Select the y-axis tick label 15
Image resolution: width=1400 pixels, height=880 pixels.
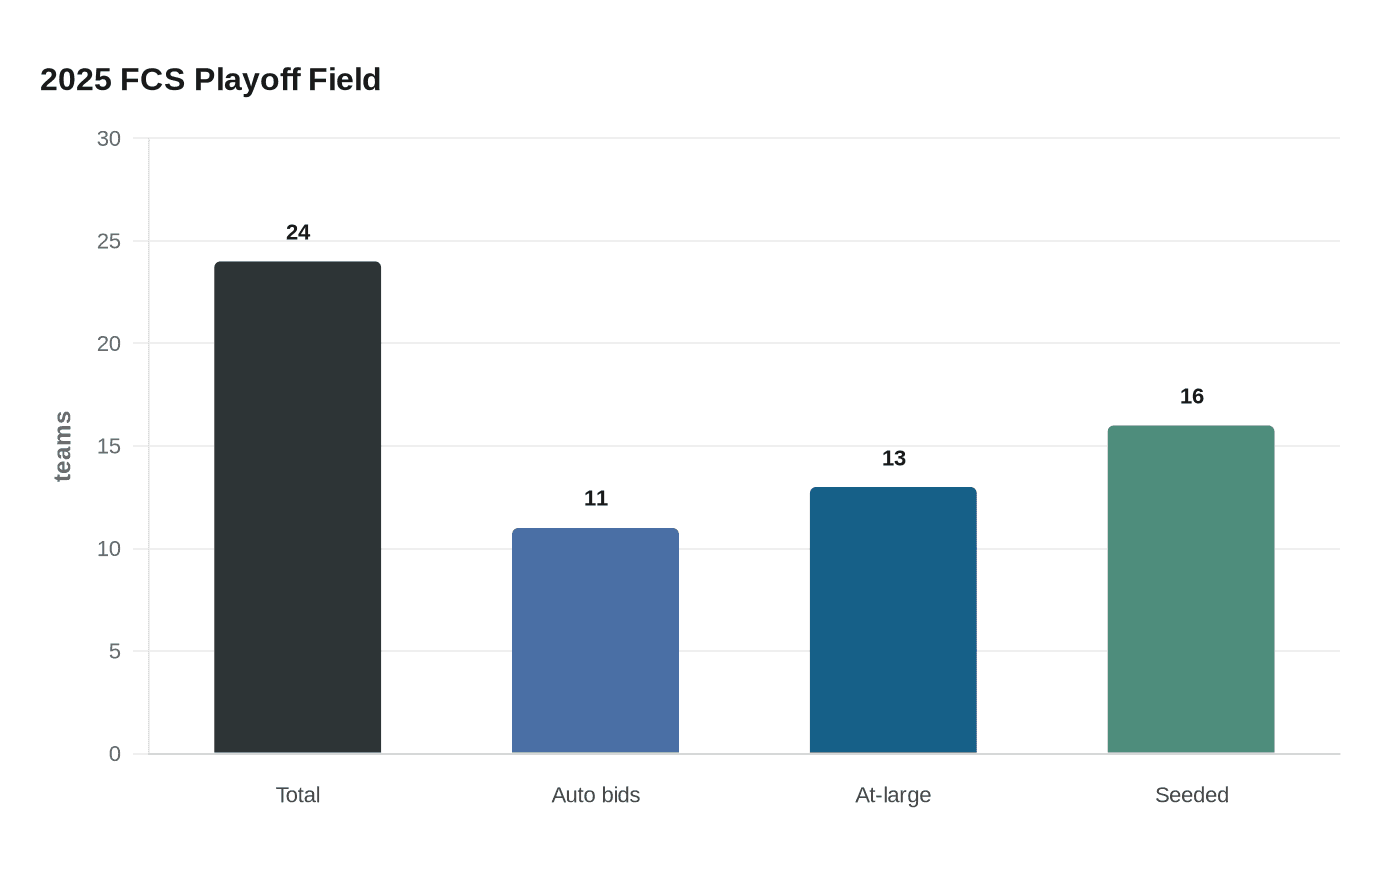coord(108,446)
